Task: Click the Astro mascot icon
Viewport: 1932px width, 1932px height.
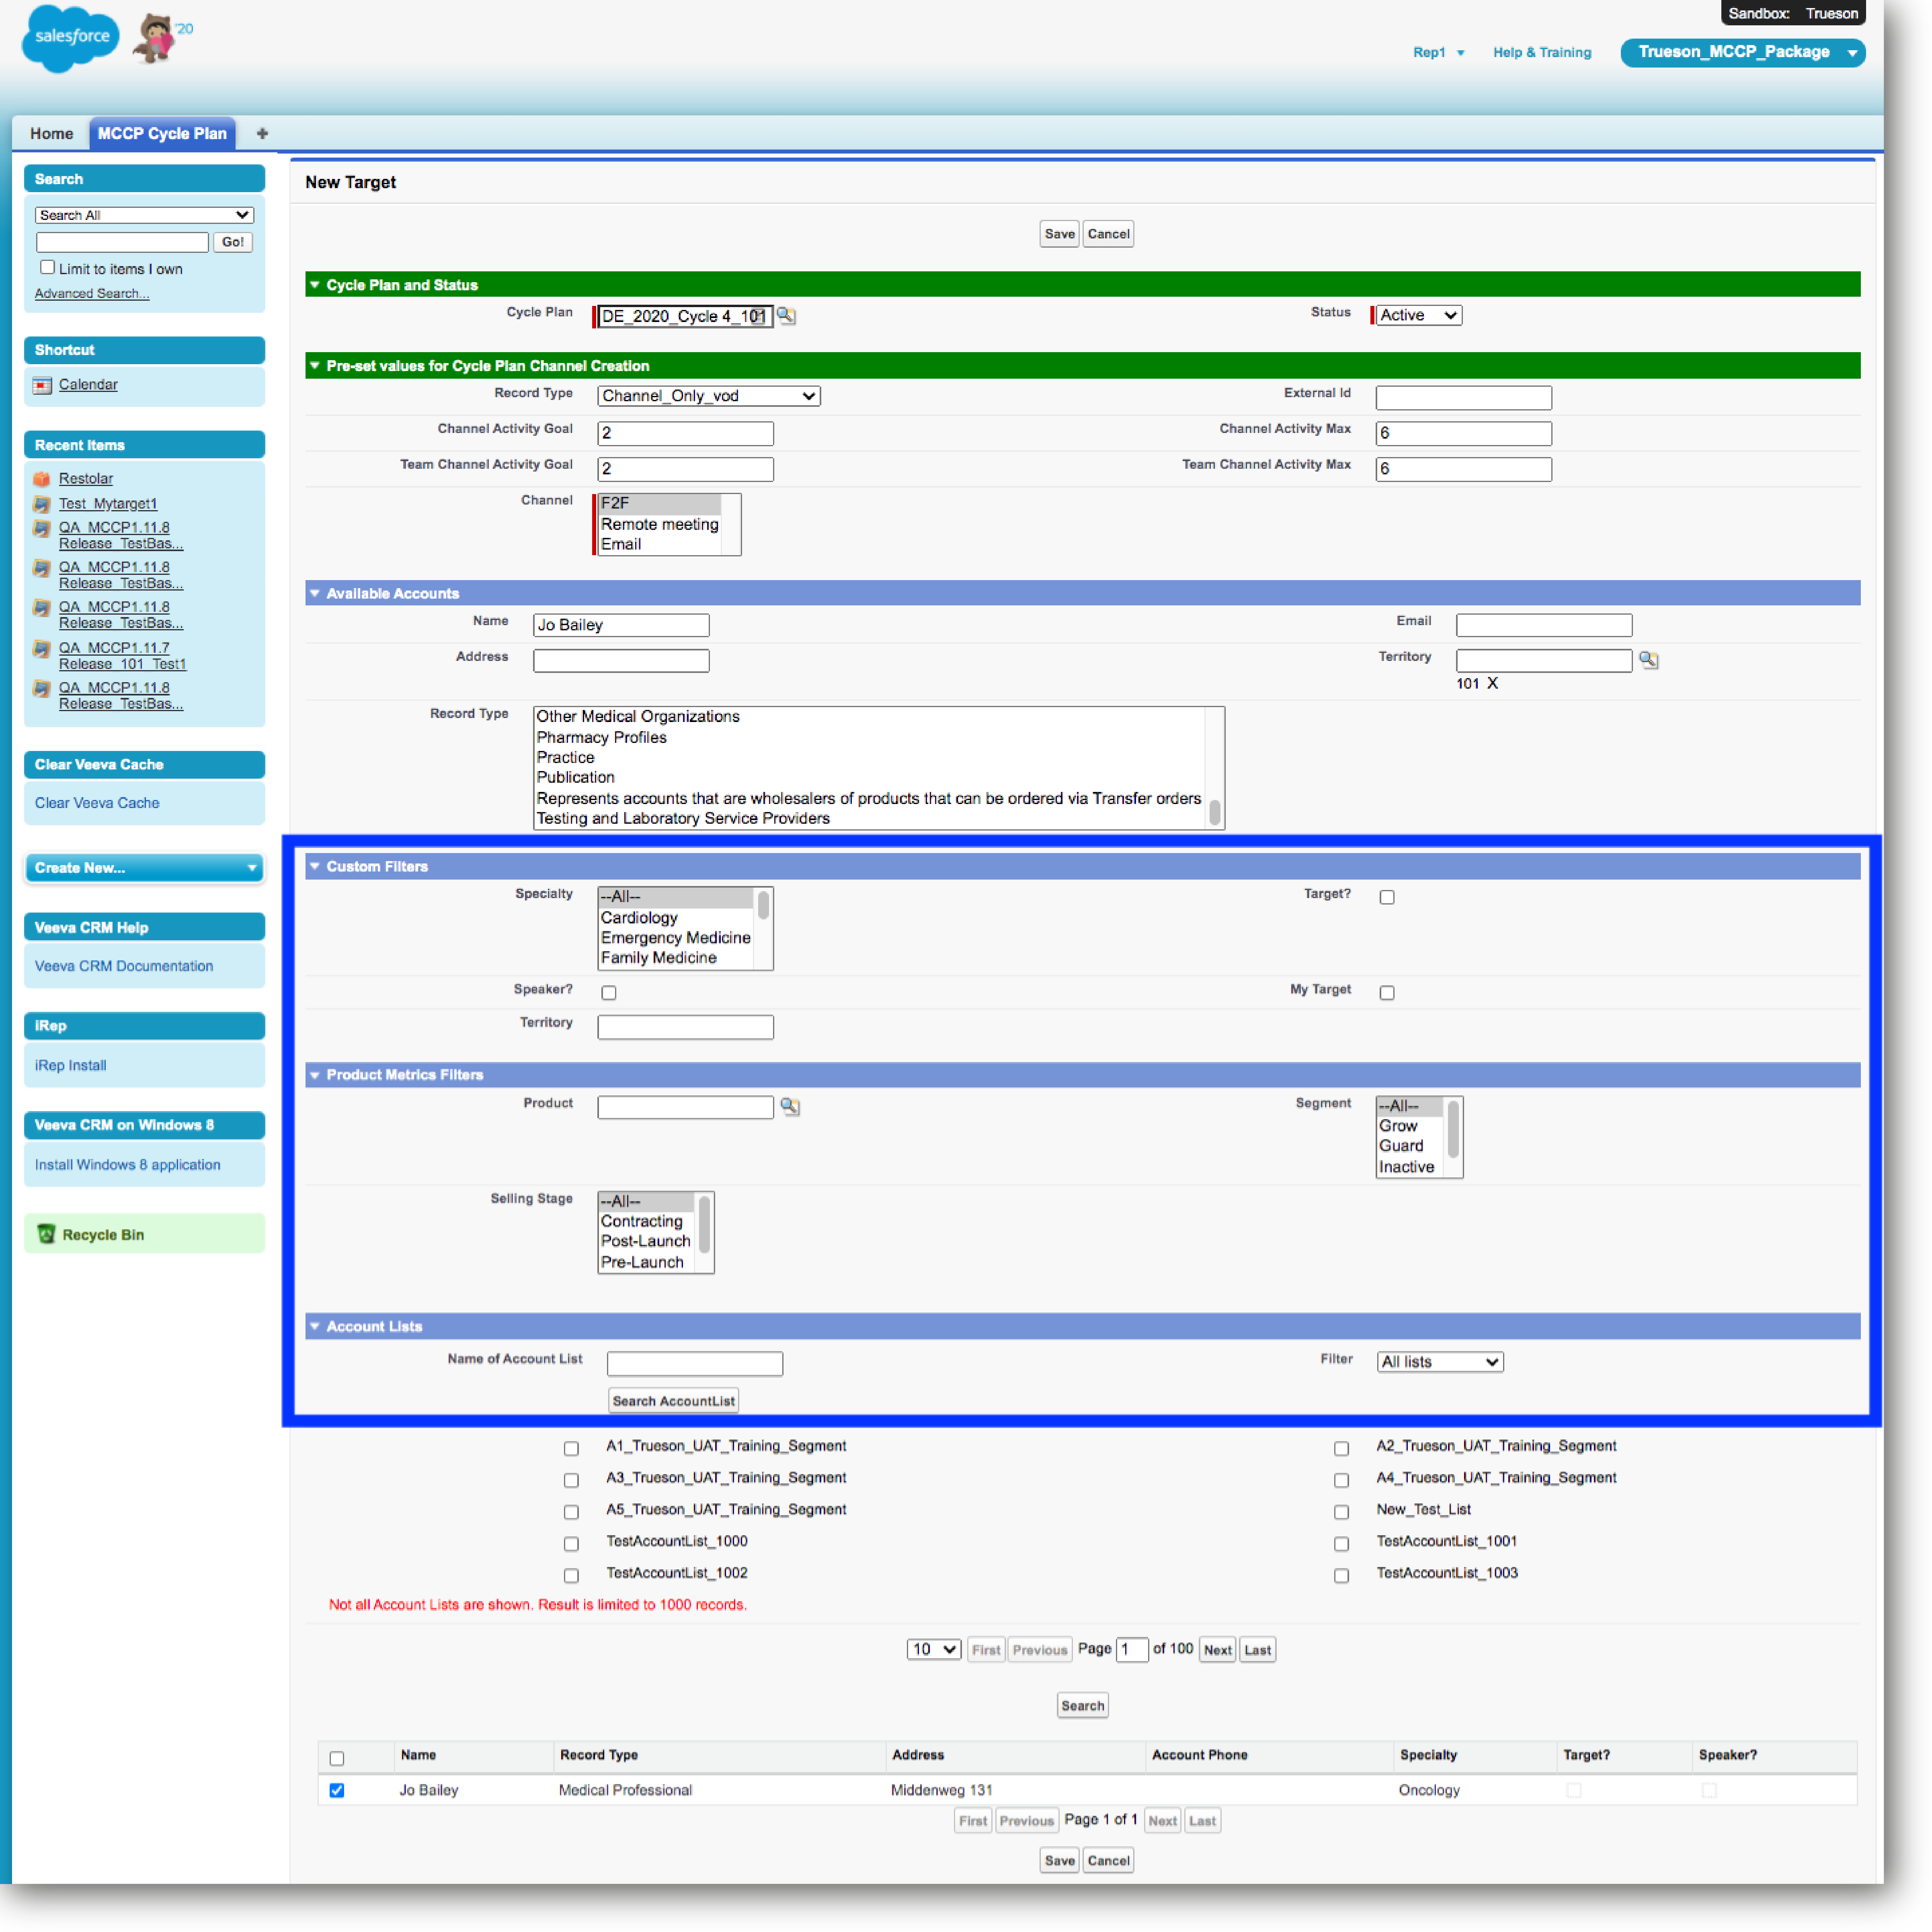Action: 155,38
